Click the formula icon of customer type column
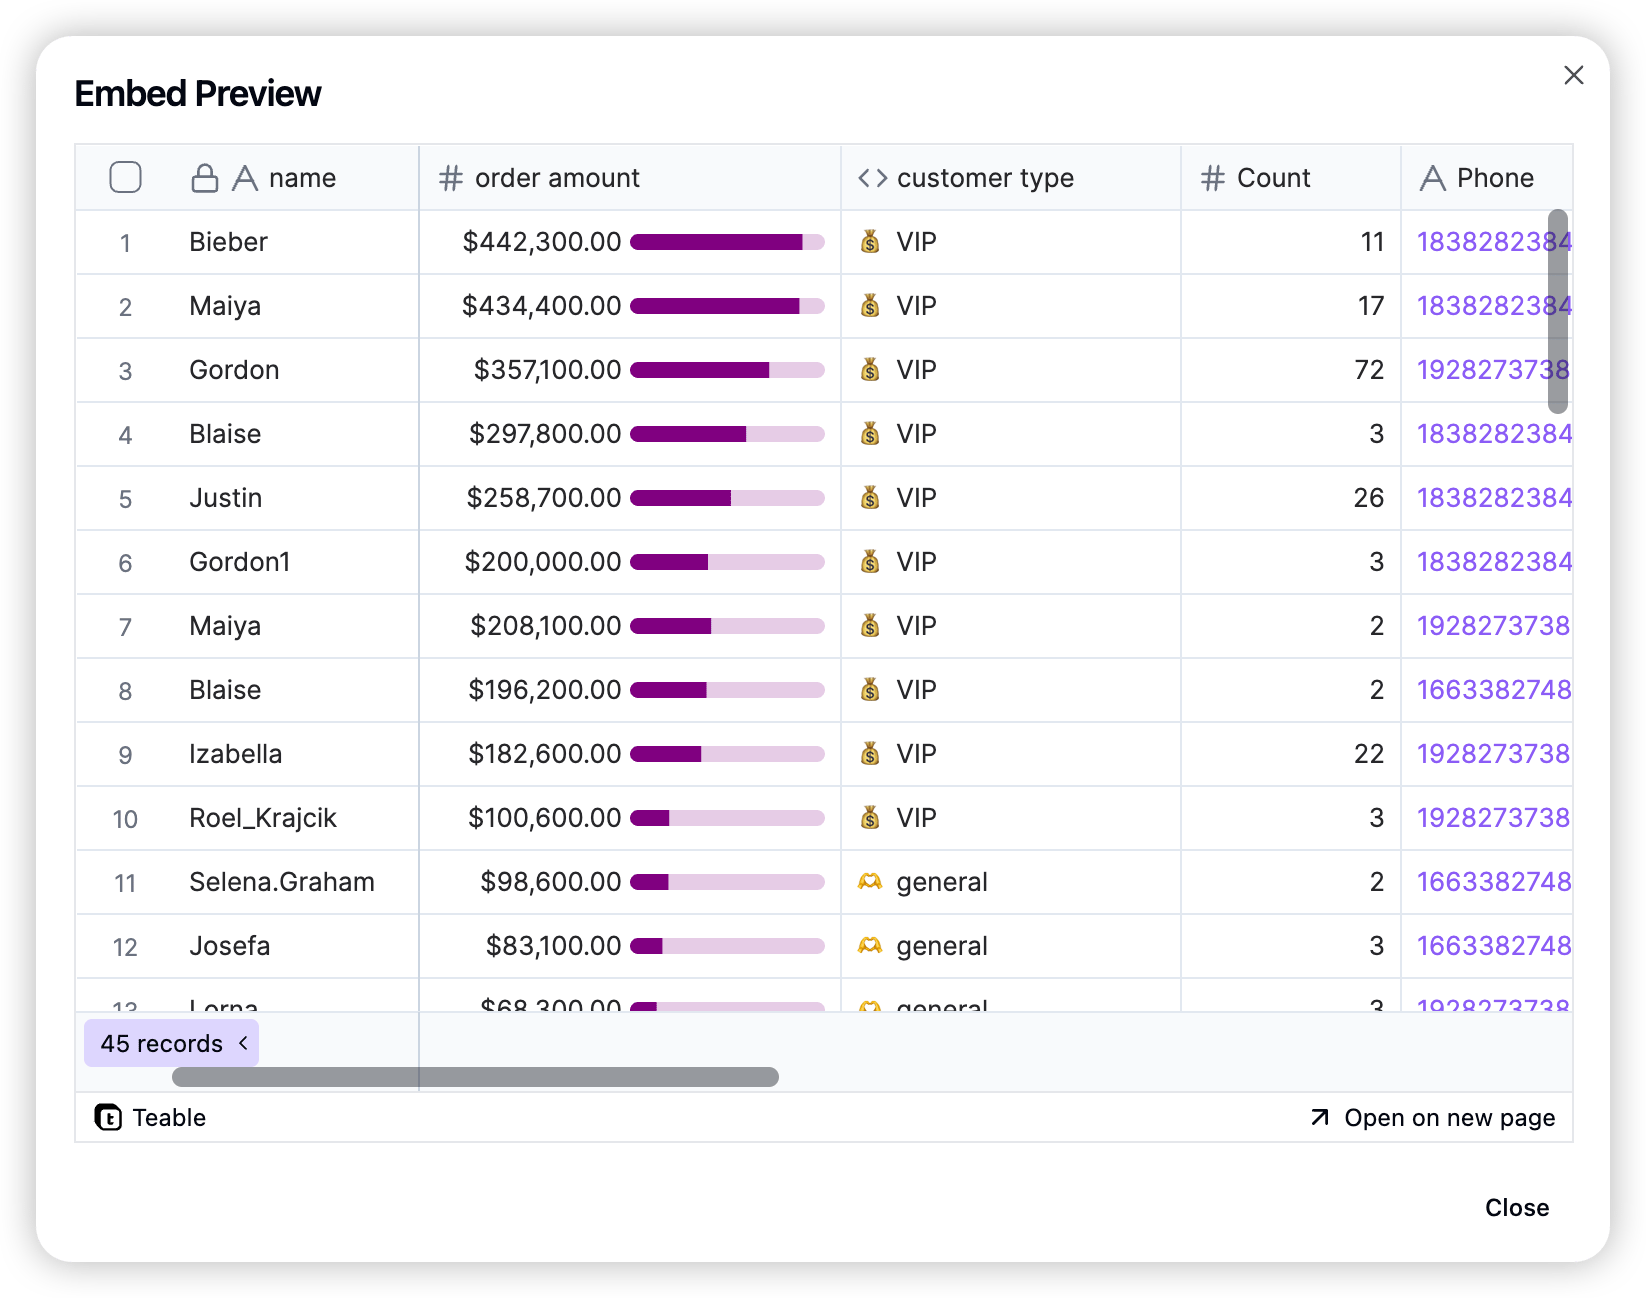1646x1298 pixels. pos(872,178)
